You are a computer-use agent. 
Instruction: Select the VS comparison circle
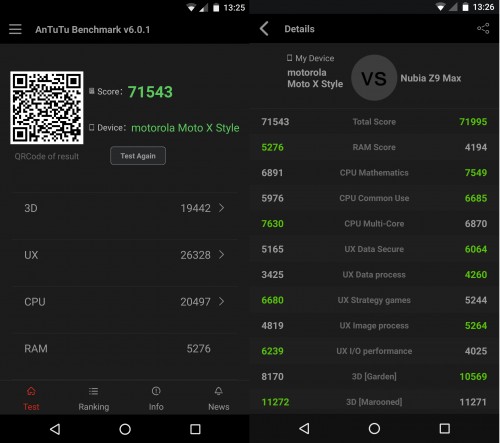pyautogui.click(x=374, y=78)
